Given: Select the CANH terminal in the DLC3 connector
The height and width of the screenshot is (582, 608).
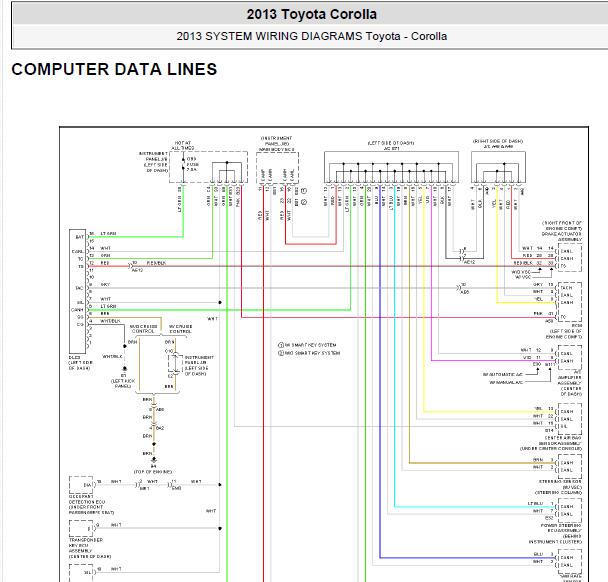Looking at the screenshot, I should [x=78, y=310].
